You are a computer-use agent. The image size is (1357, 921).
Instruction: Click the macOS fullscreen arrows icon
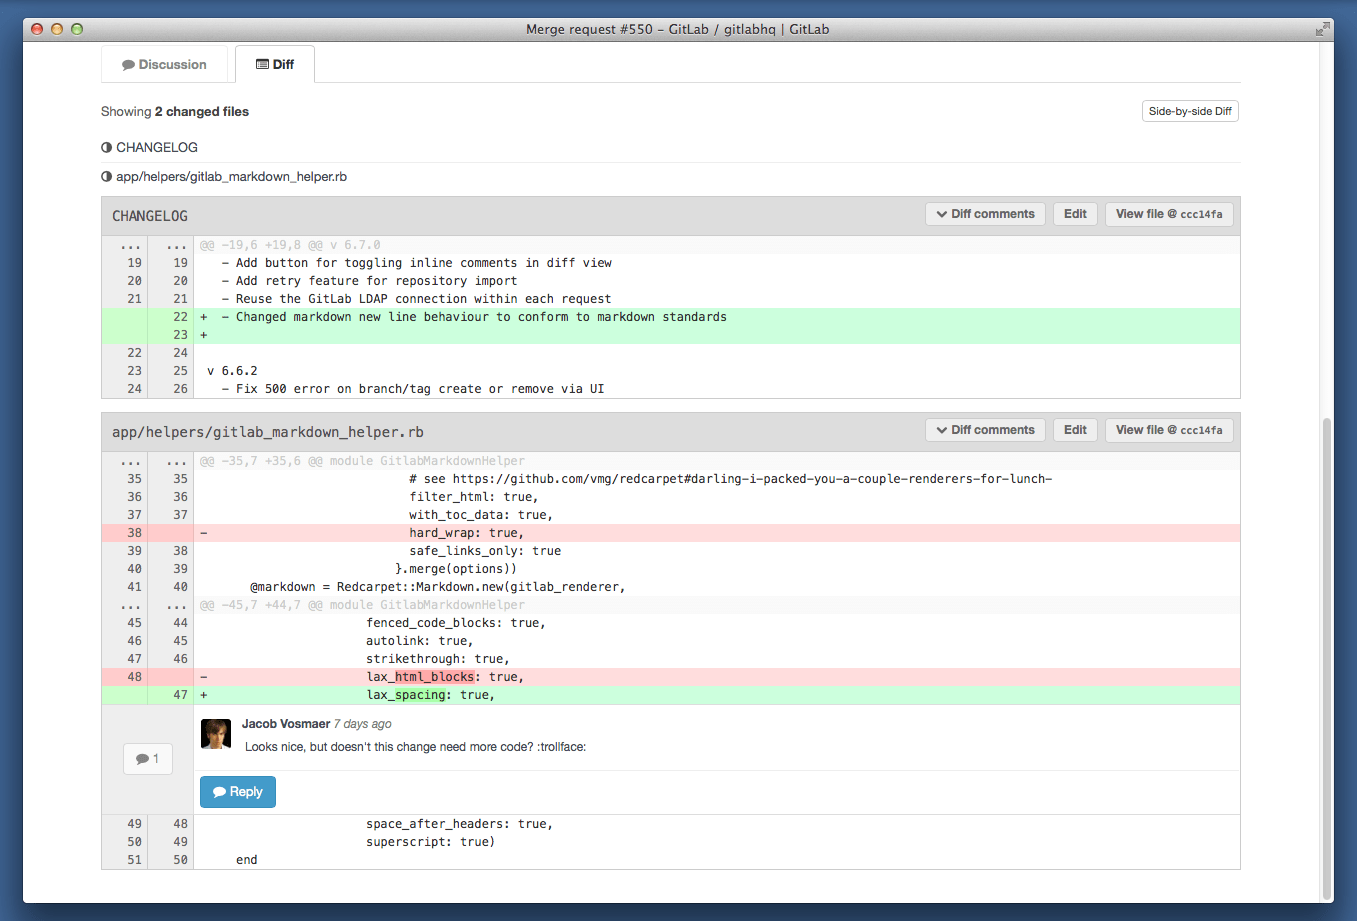(1323, 29)
